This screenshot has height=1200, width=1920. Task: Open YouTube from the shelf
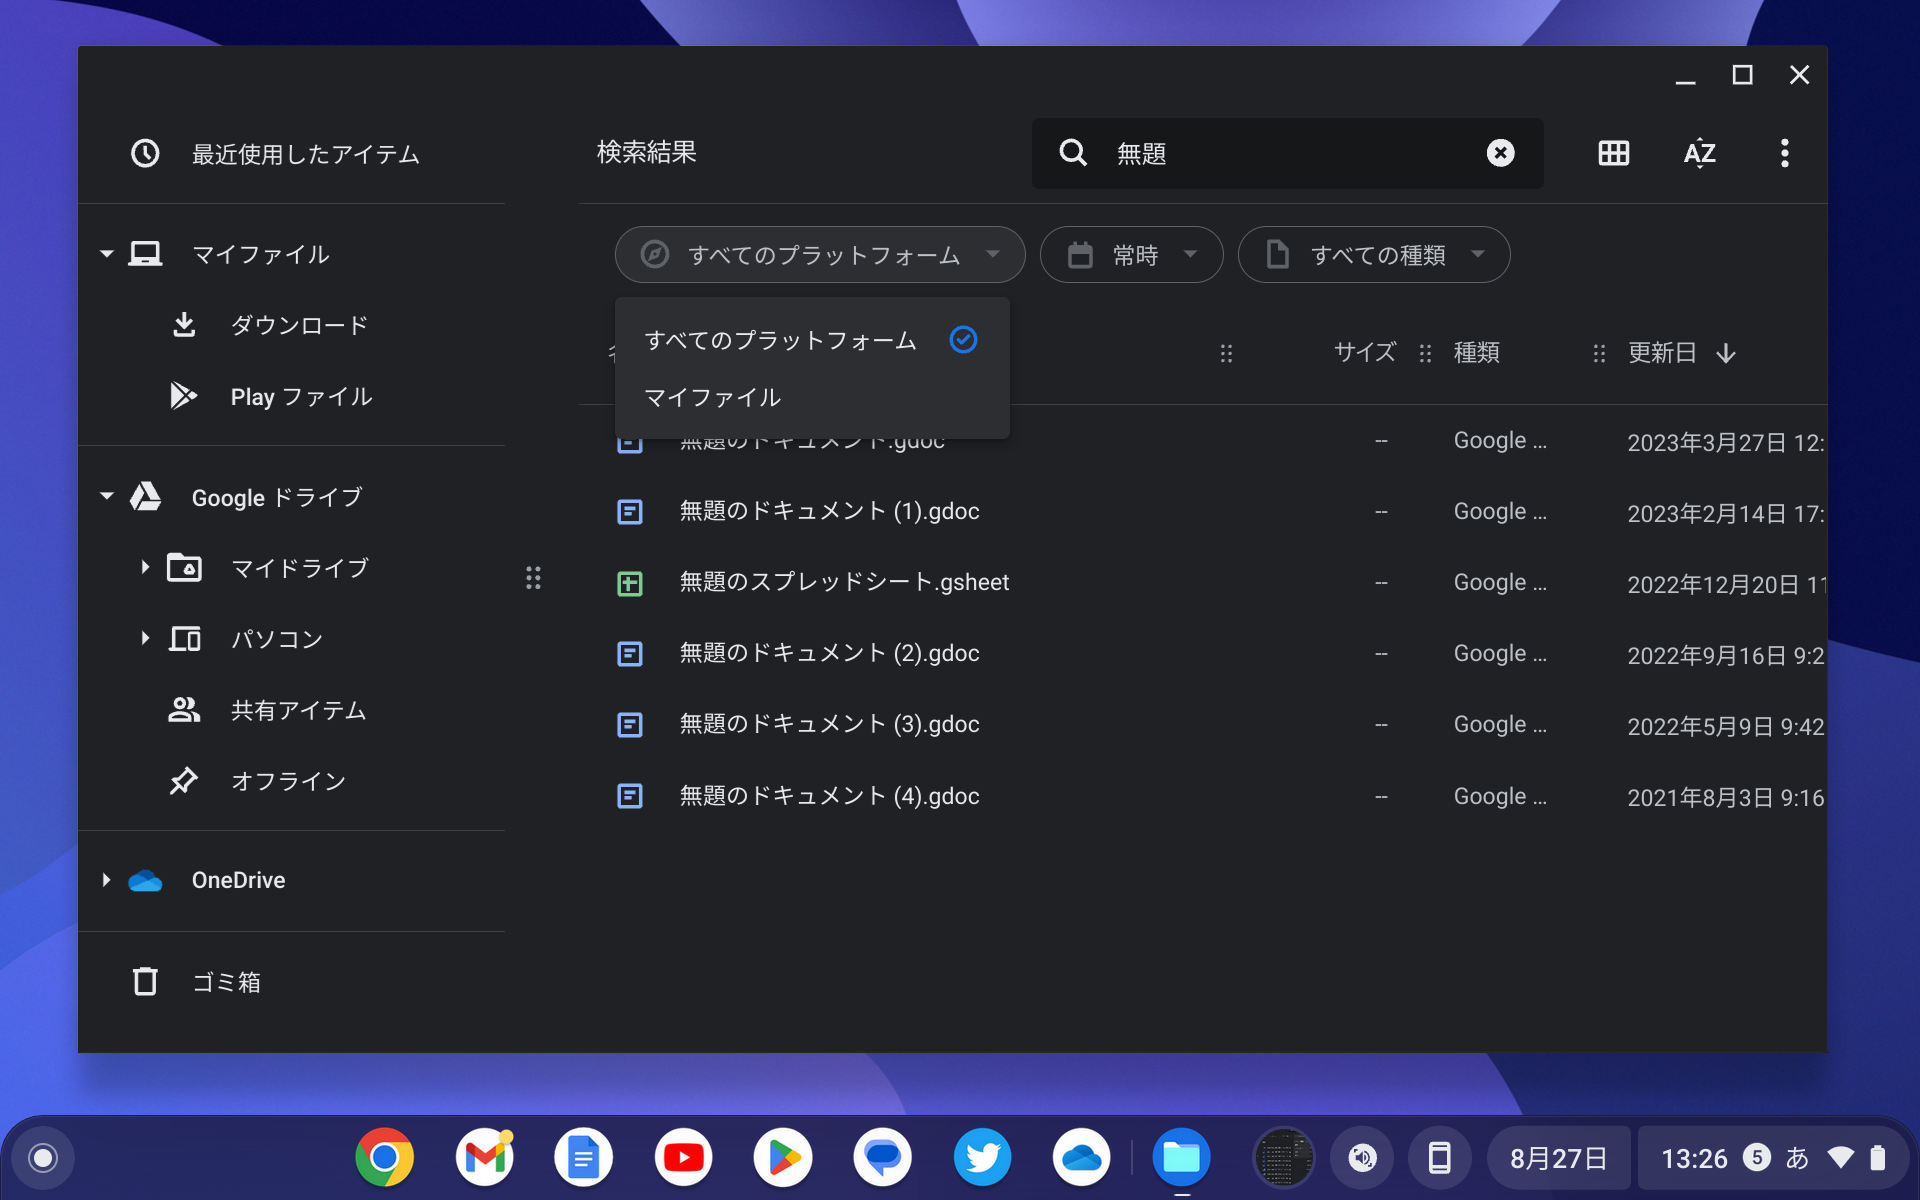[683, 1157]
